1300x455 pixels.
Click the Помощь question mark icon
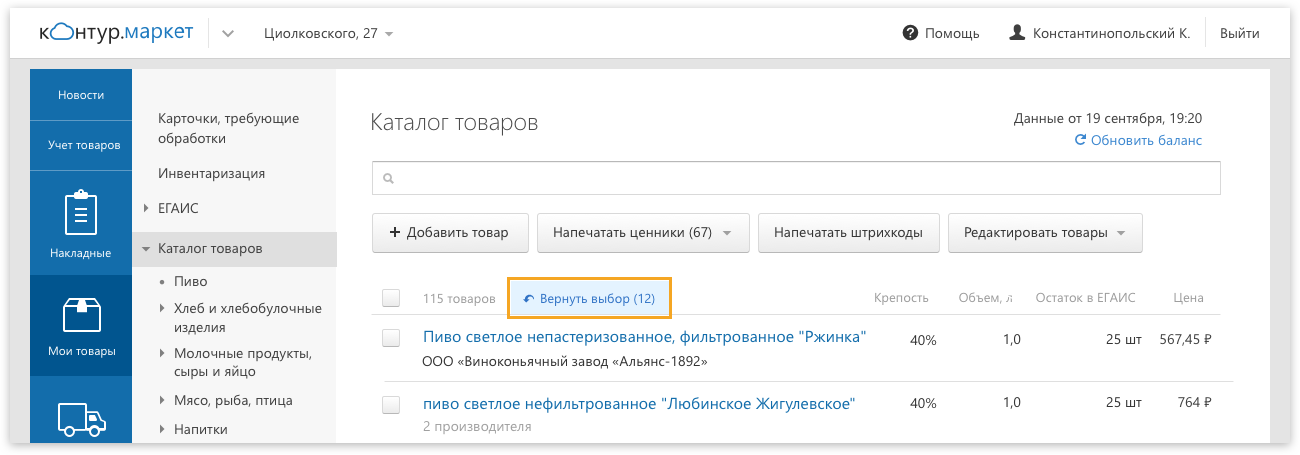pos(910,33)
